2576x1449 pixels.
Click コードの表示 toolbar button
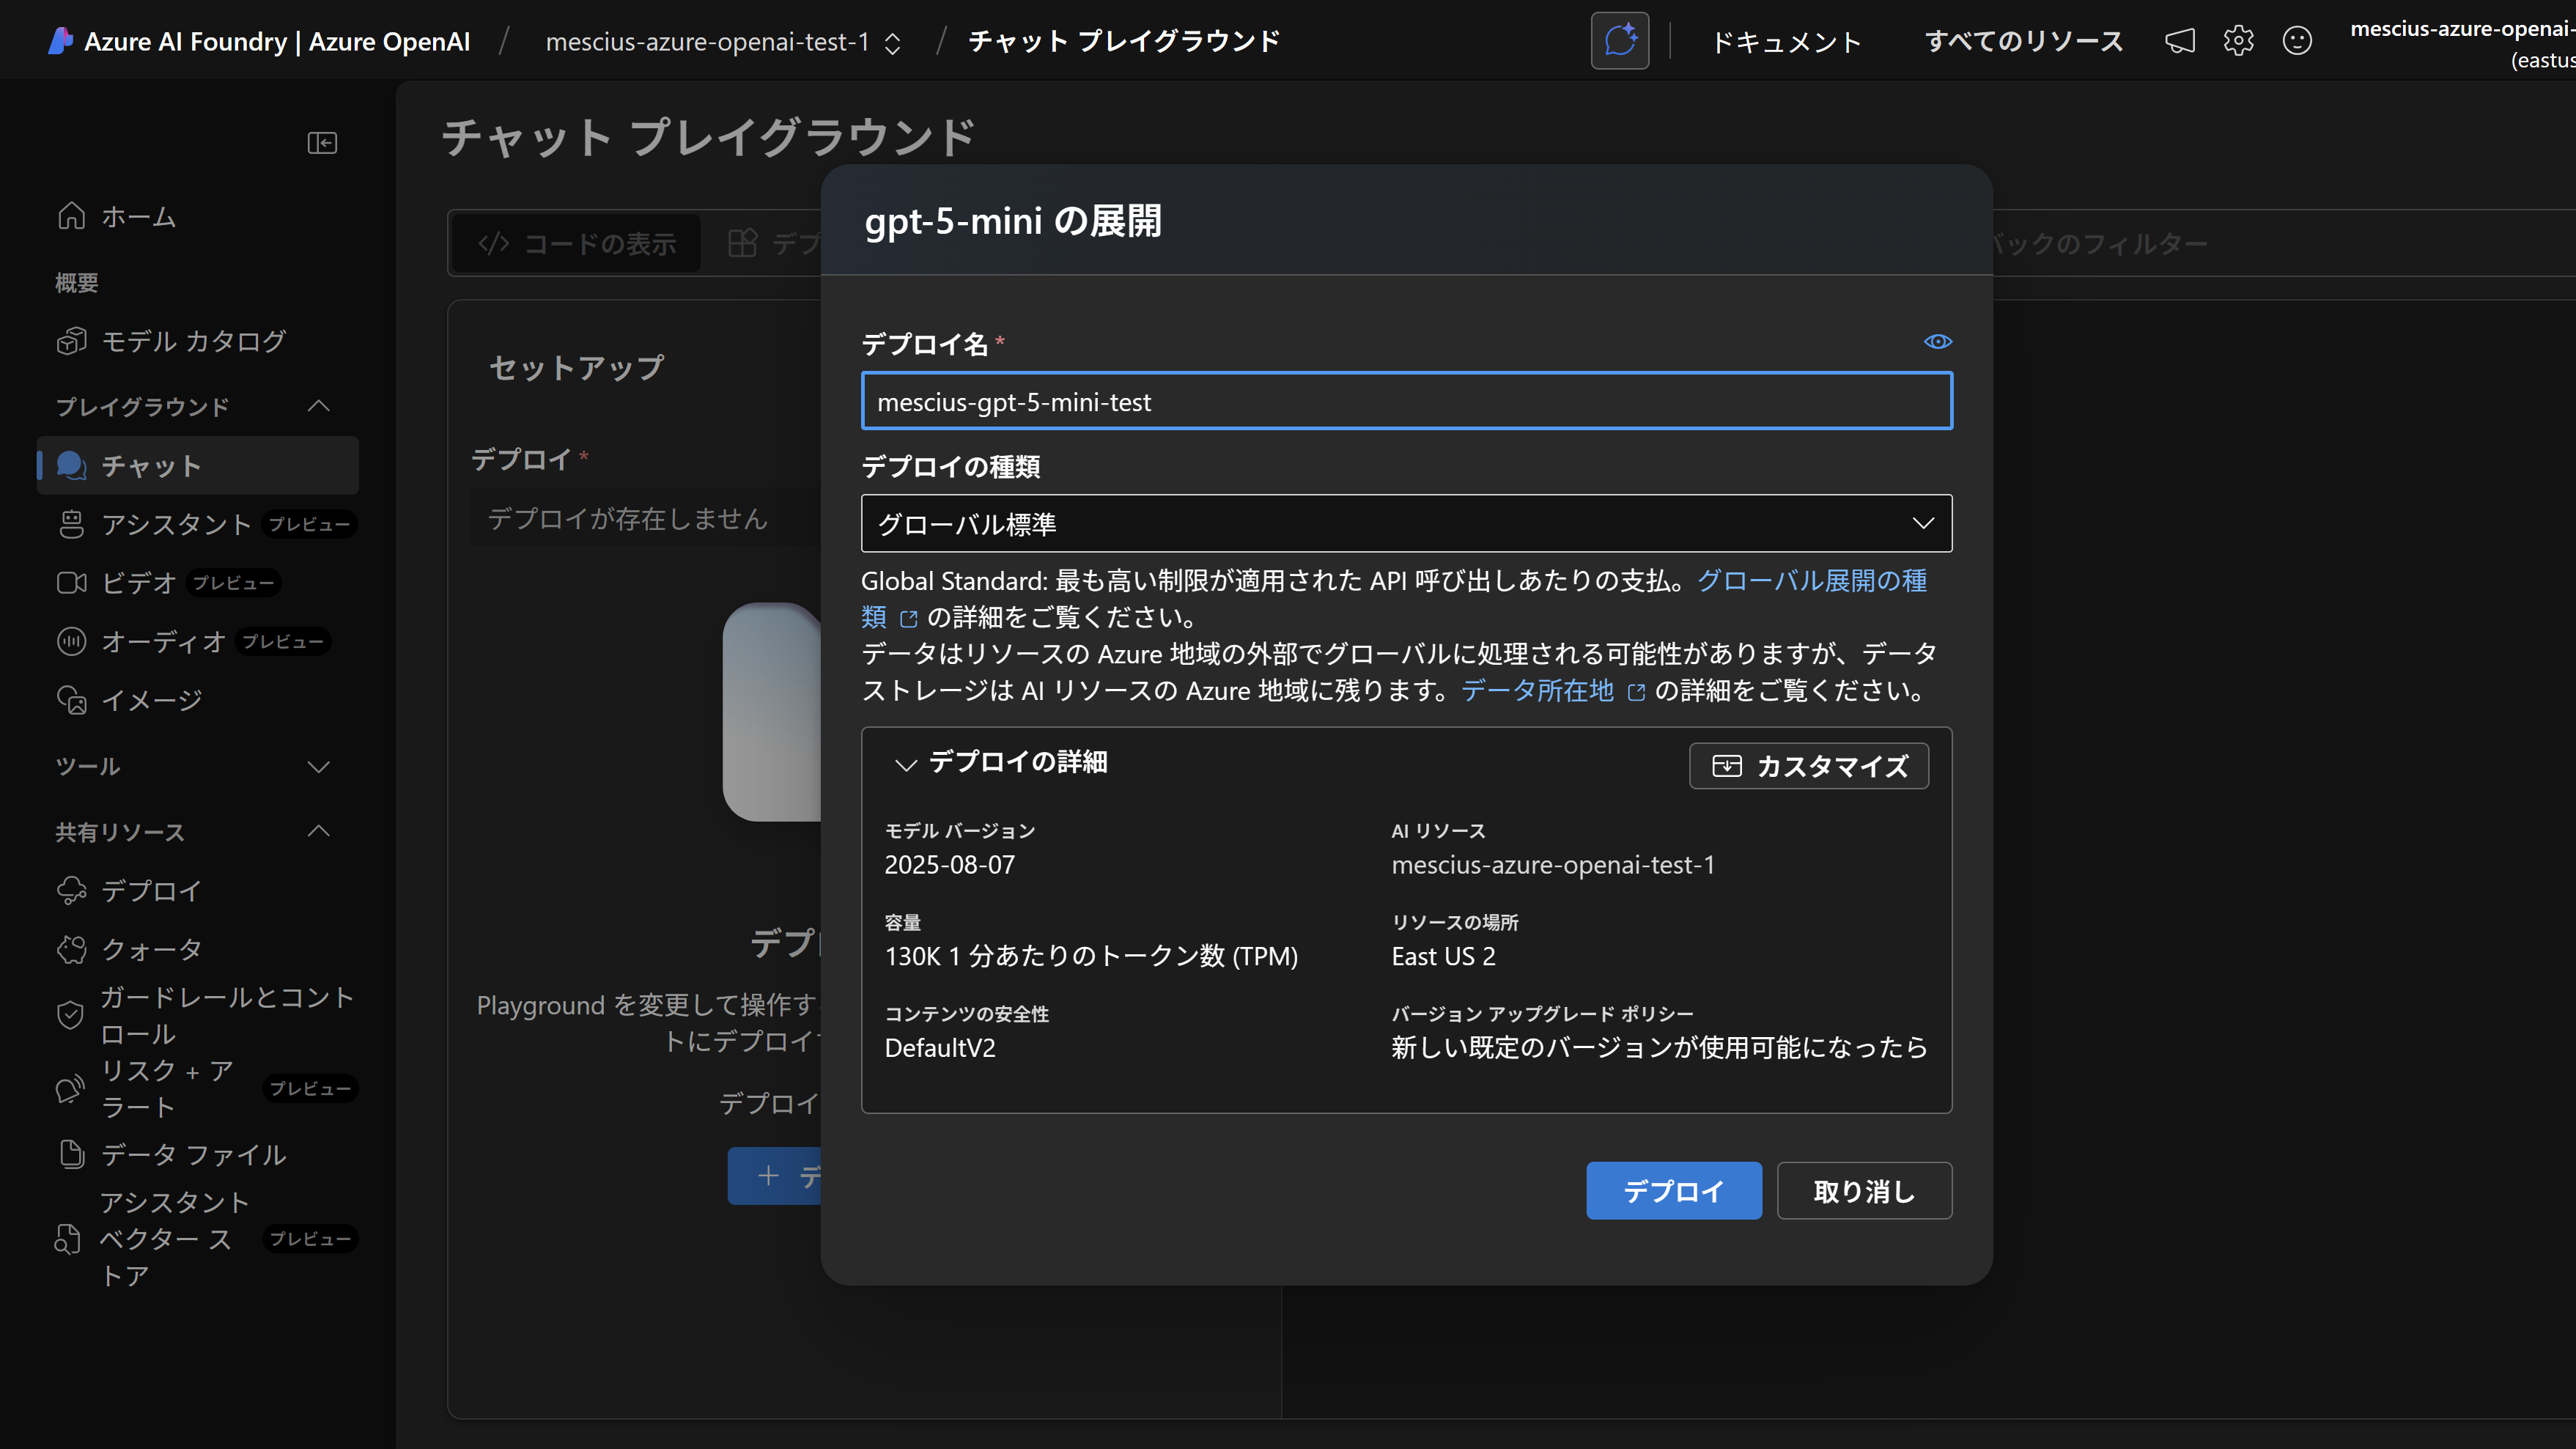pos(577,243)
